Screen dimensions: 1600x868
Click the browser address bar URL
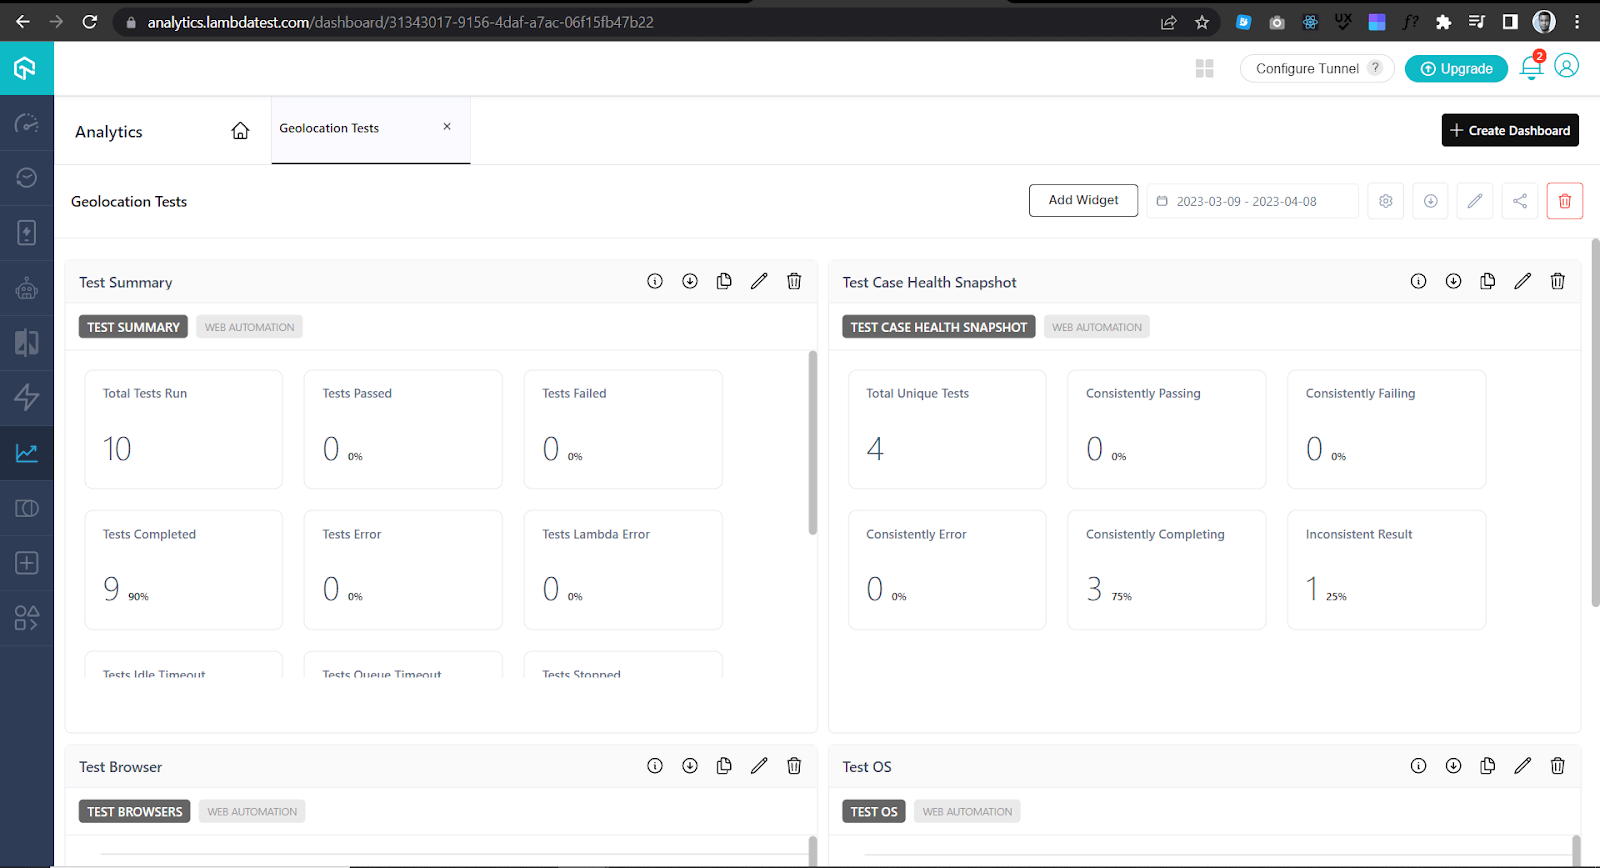tap(400, 22)
